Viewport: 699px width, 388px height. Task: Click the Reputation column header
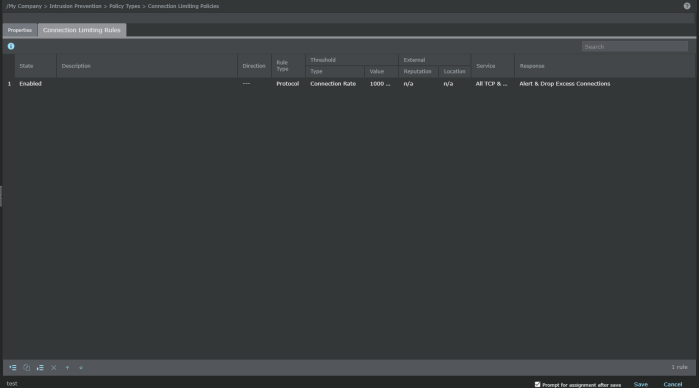point(418,71)
